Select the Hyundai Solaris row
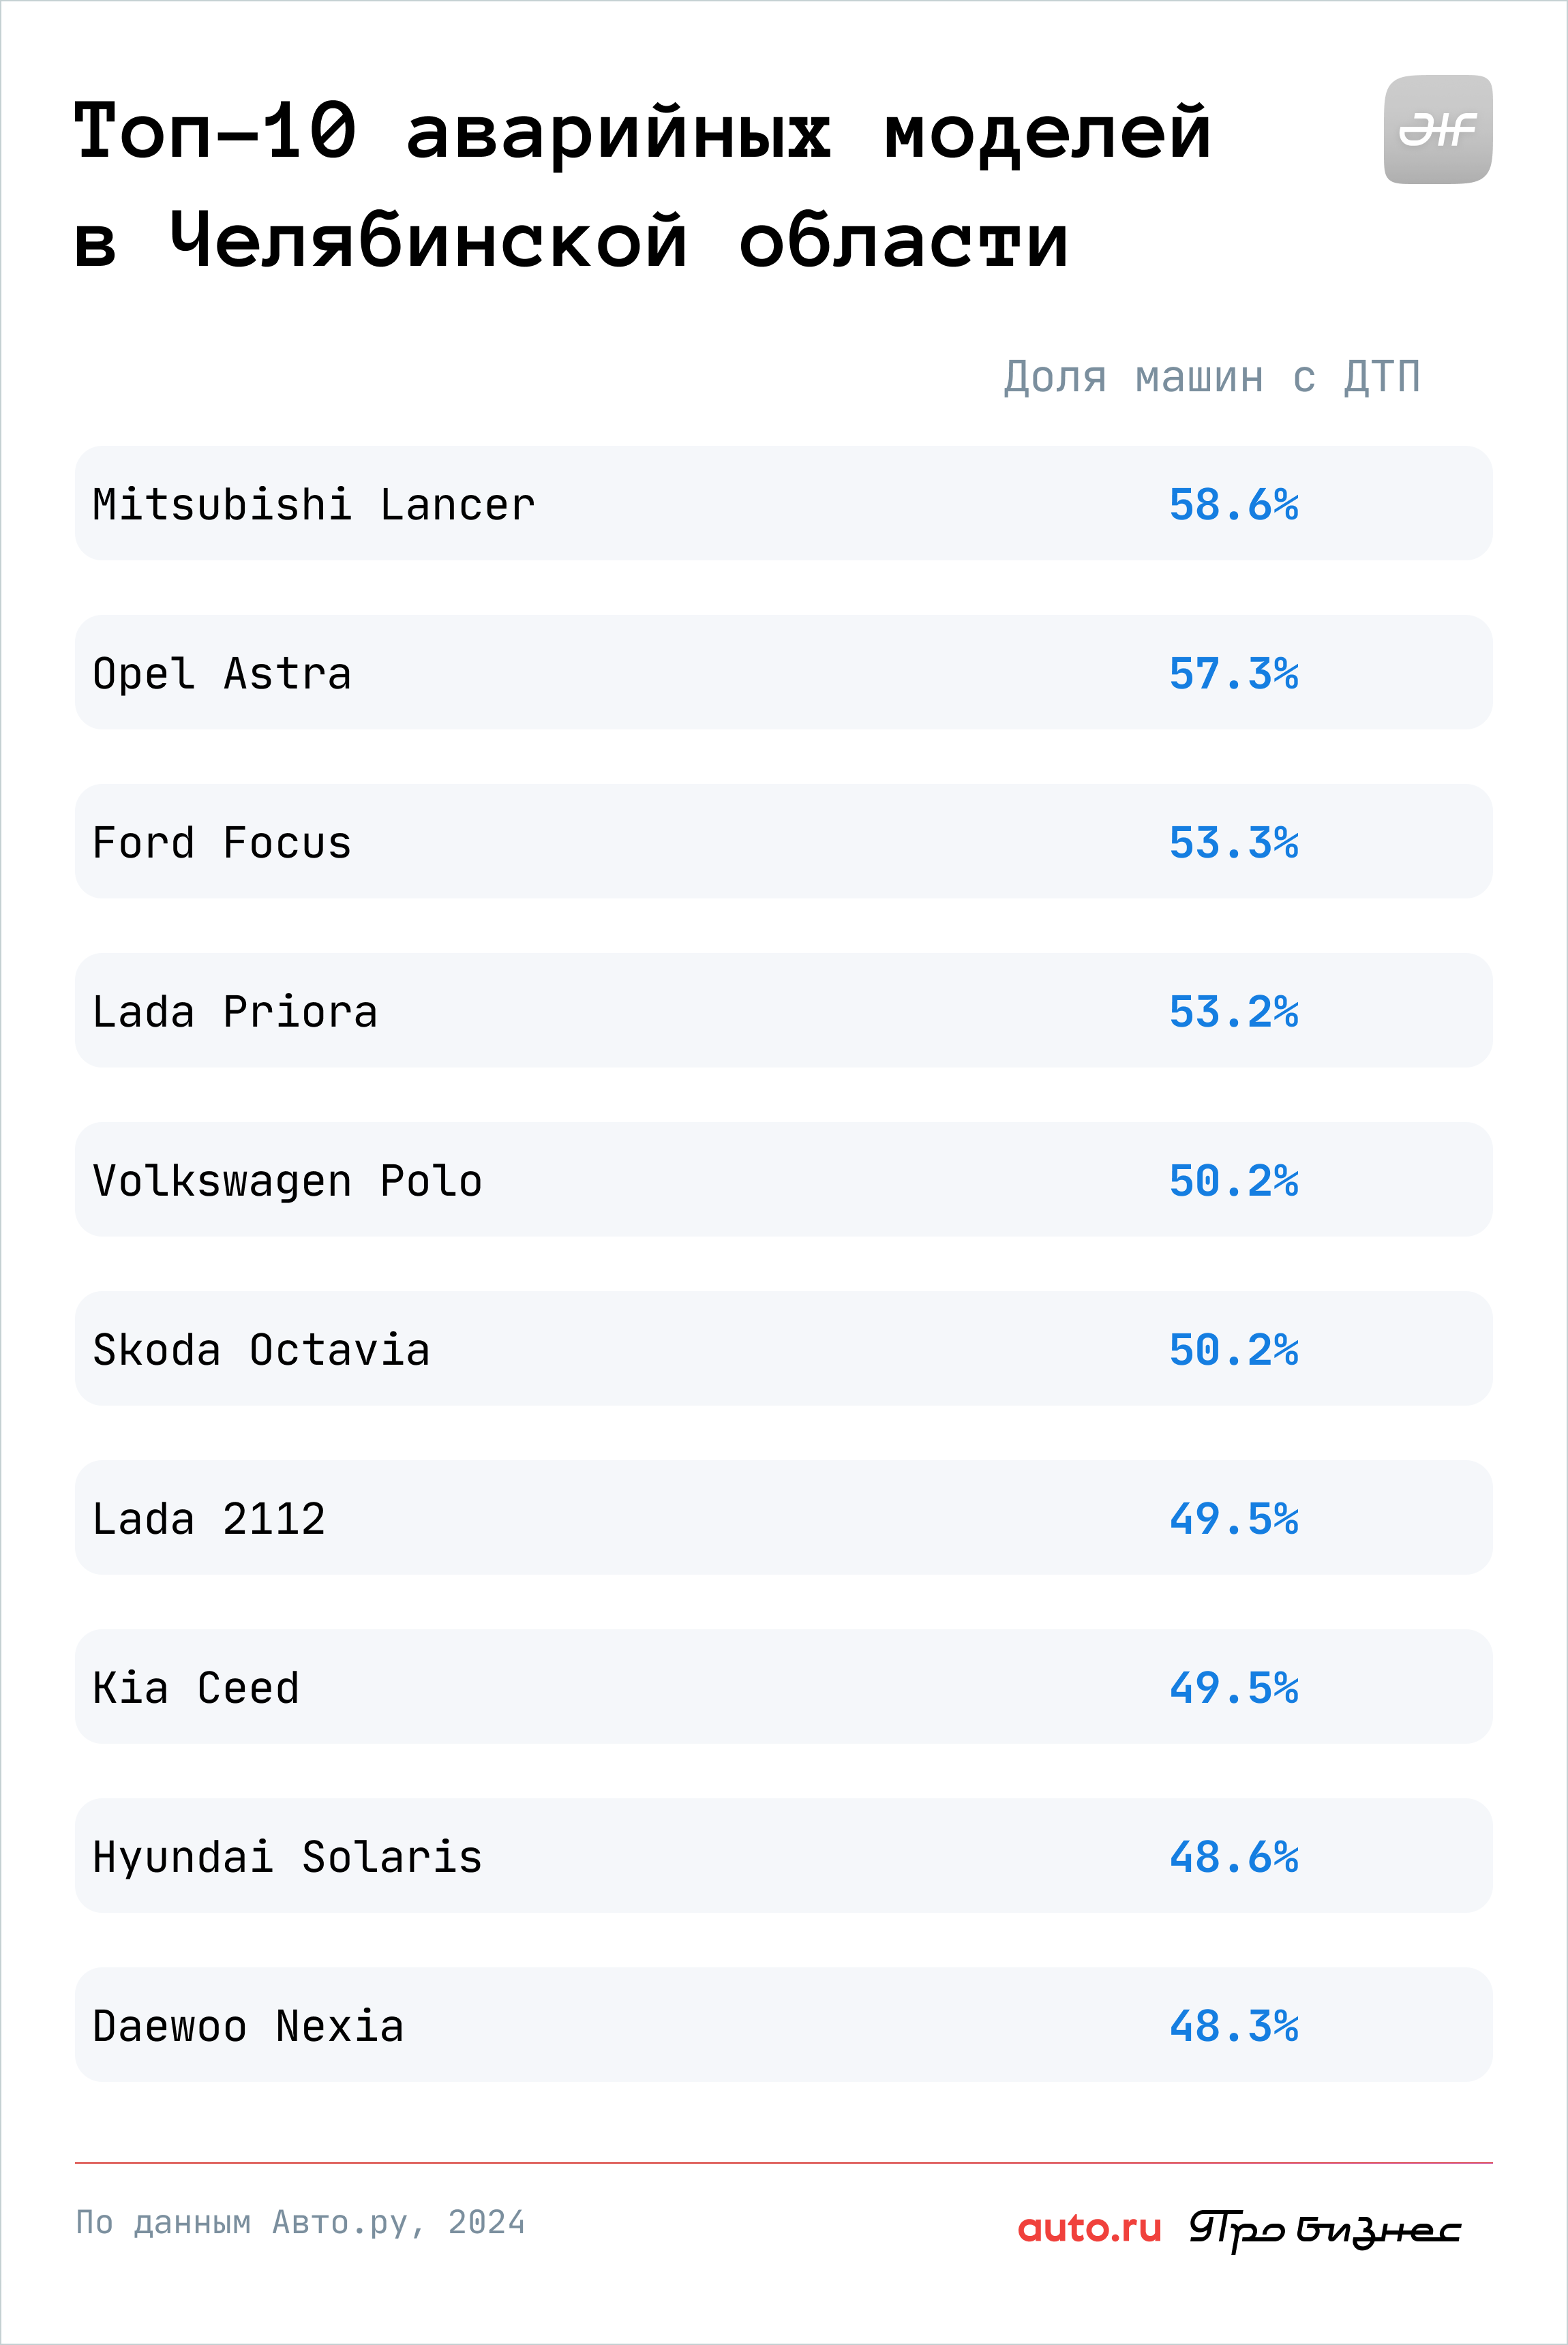The height and width of the screenshot is (2345, 1568). [783, 1855]
